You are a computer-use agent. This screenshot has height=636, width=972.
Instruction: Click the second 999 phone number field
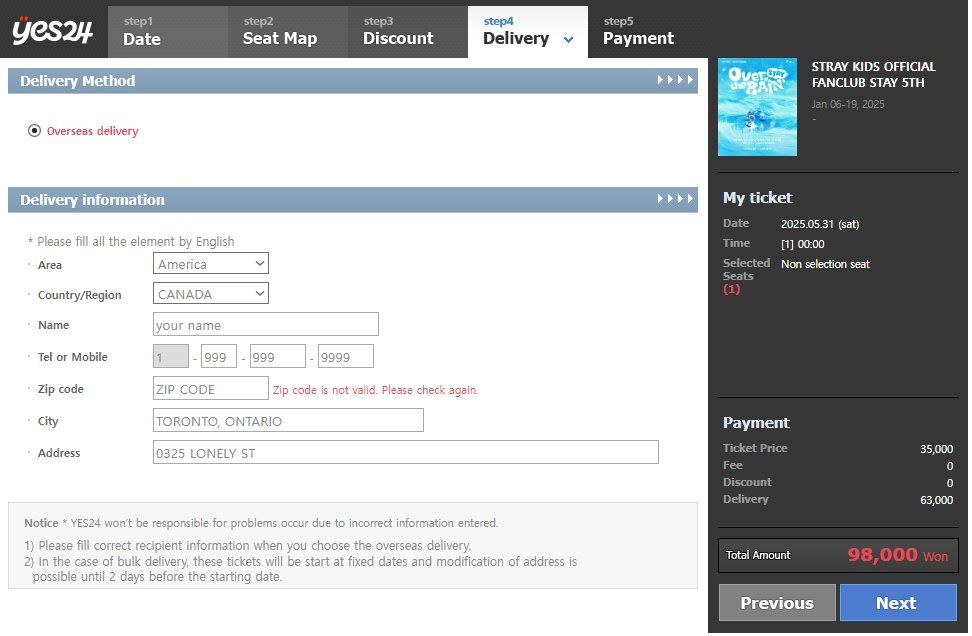point(278,356)
